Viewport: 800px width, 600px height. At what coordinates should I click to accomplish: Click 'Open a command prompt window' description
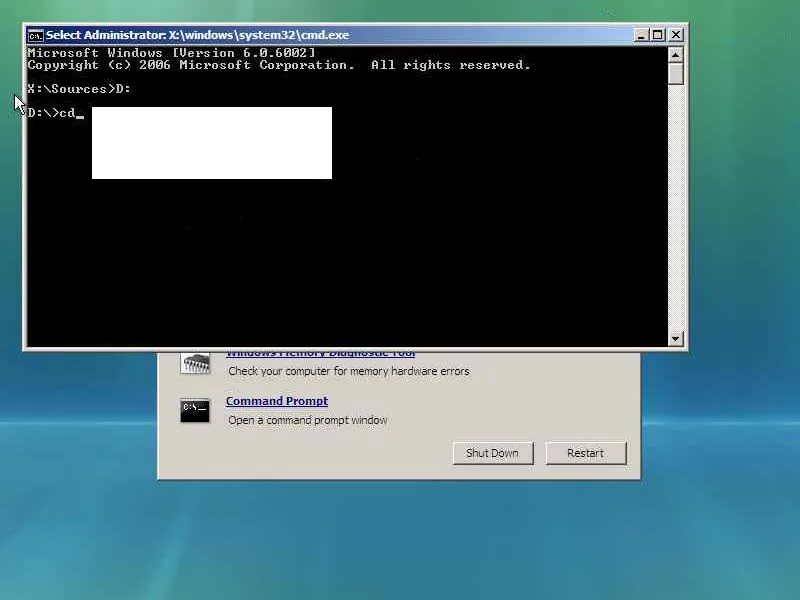tap(308, 420)
